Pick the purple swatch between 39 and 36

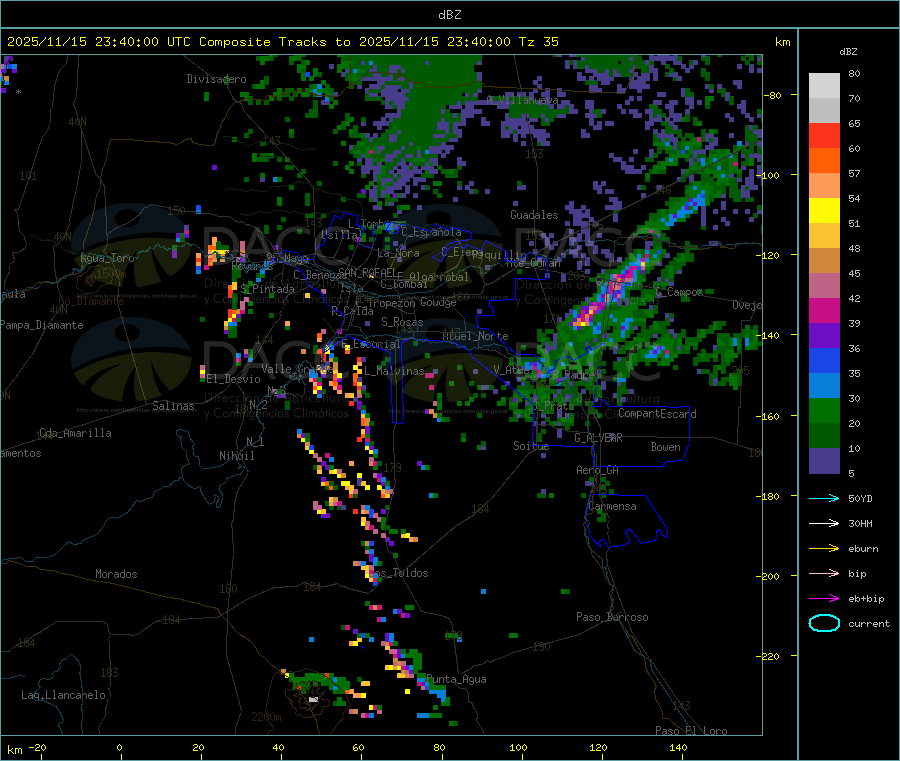pyautogui.click(x=824, y=336)
